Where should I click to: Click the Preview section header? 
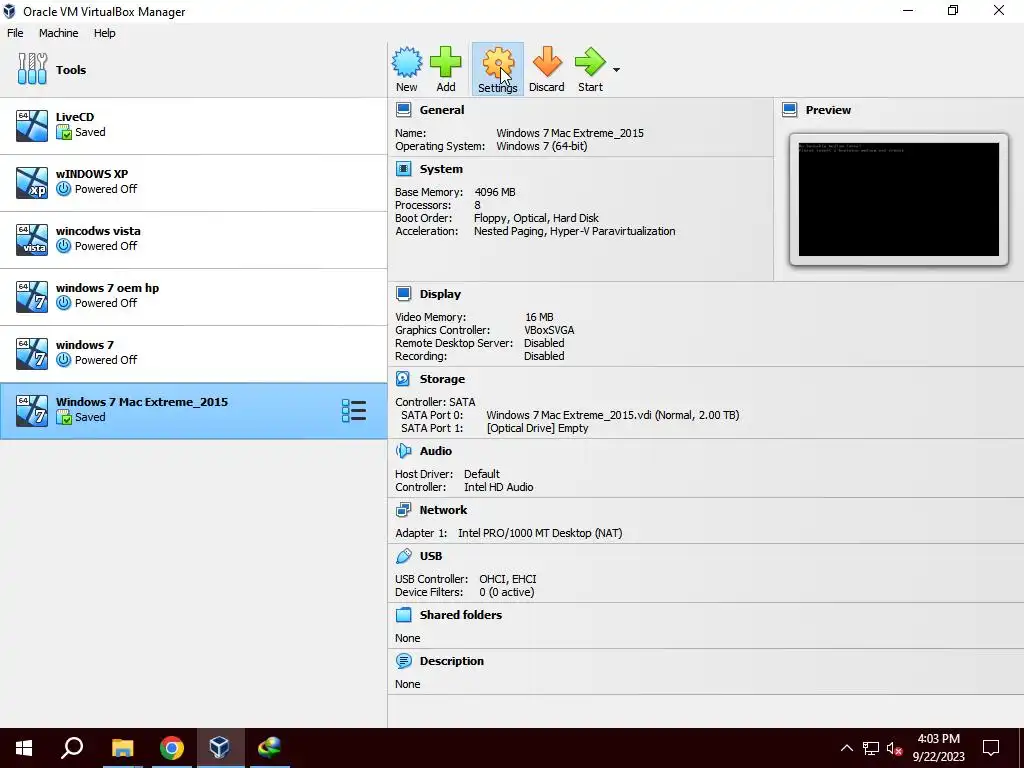point(828,110)
